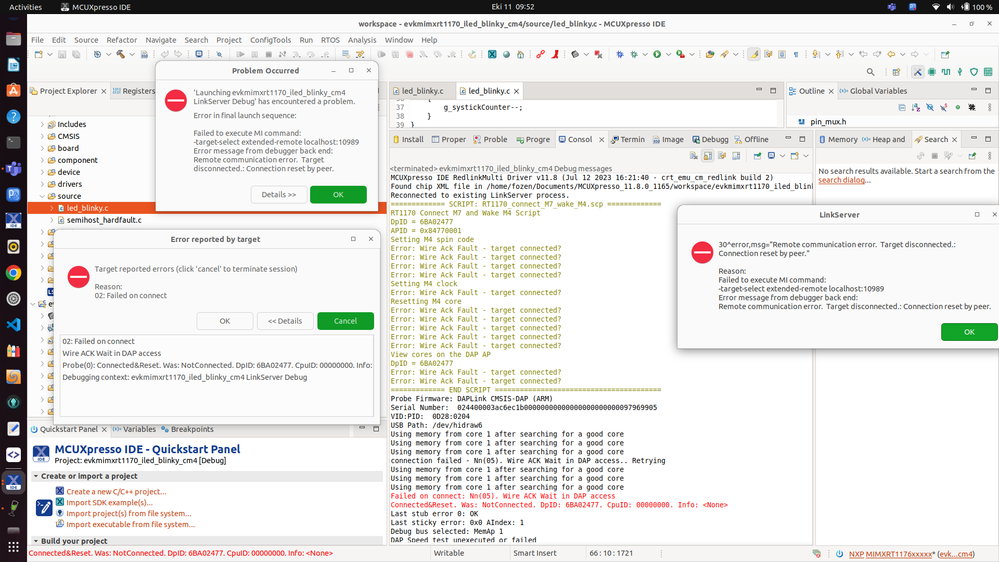Click the Pin Search view icon
The width and height of the screenshot is (999, 562).
pos(972,155)
